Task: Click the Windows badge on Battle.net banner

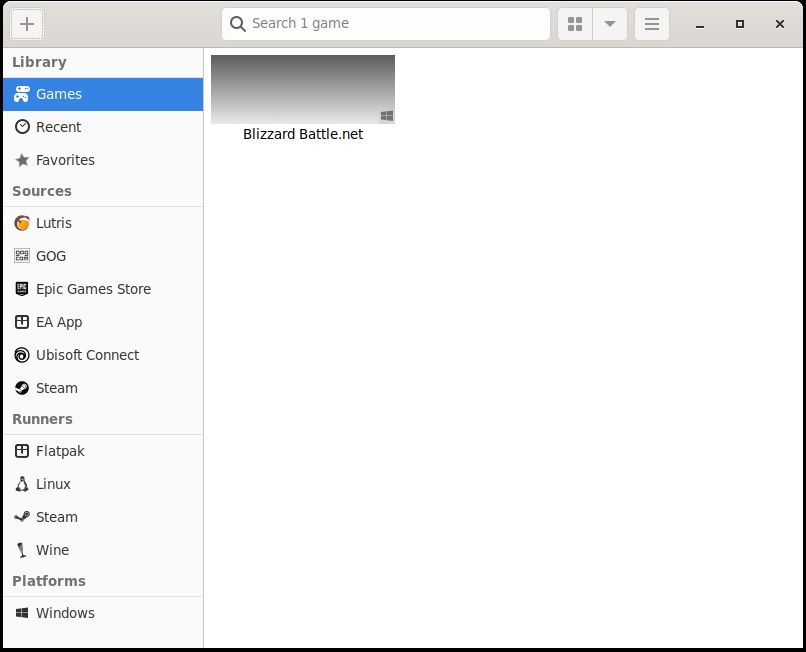Action: (x=387, y=116)
